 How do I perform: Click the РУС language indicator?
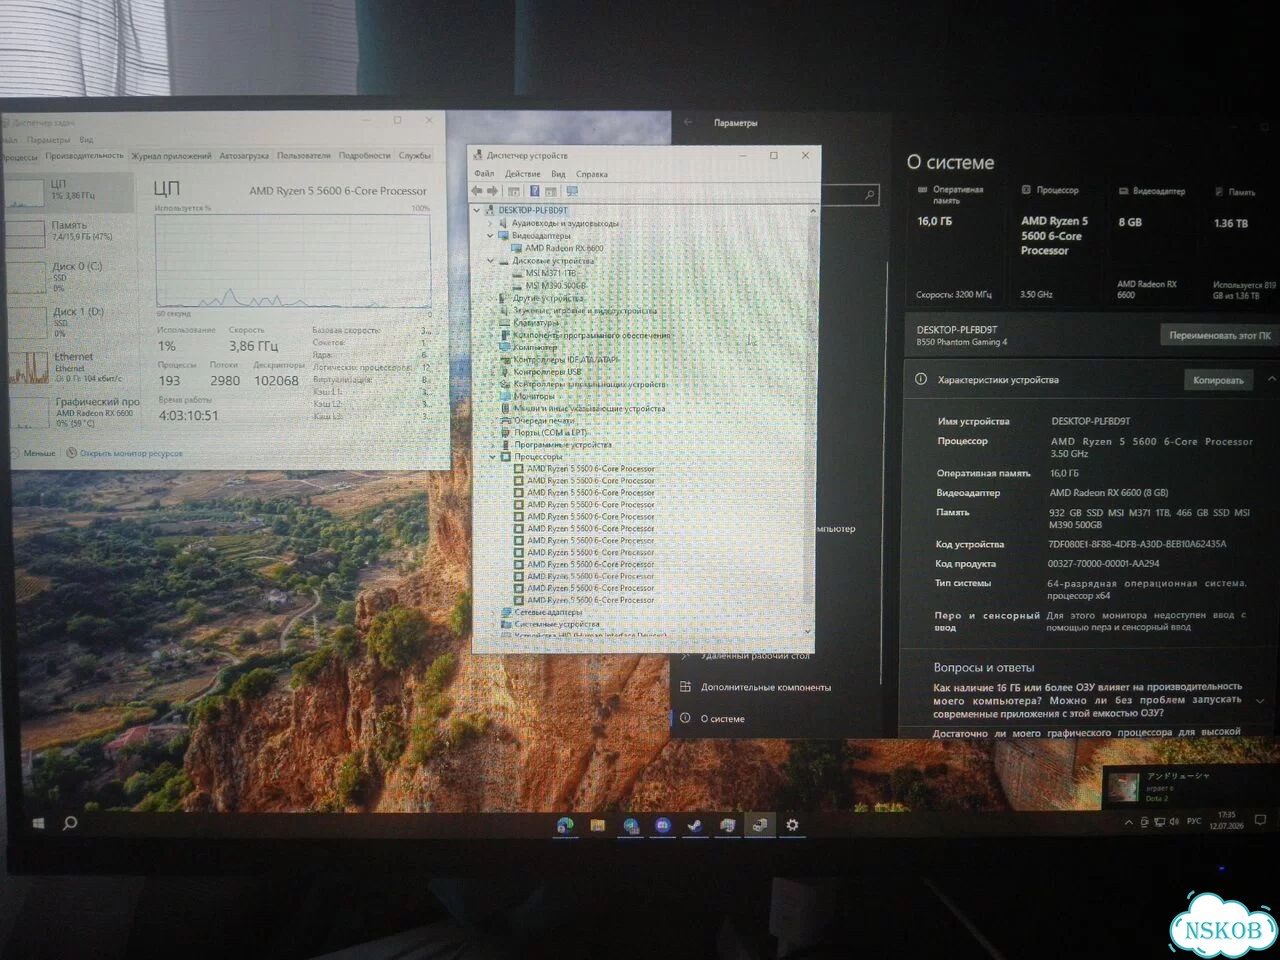(x=1194, y=821)
